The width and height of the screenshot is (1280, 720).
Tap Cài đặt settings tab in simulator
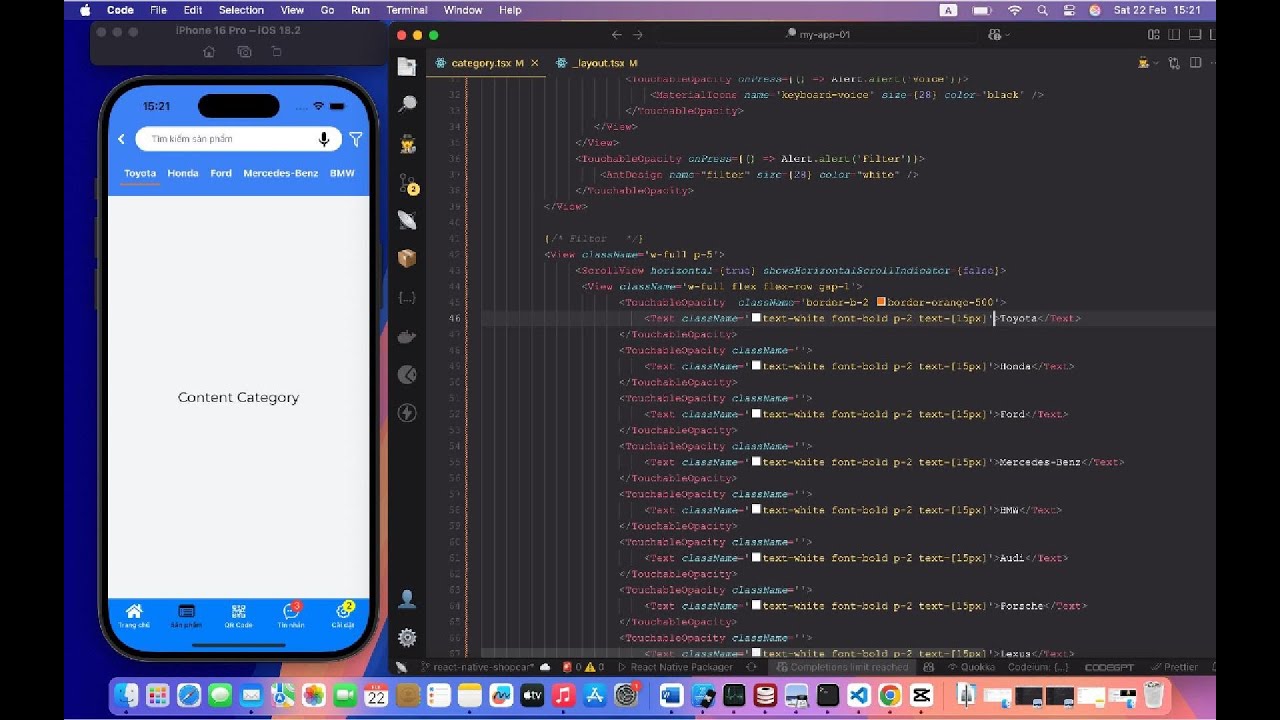pos(343,615)
